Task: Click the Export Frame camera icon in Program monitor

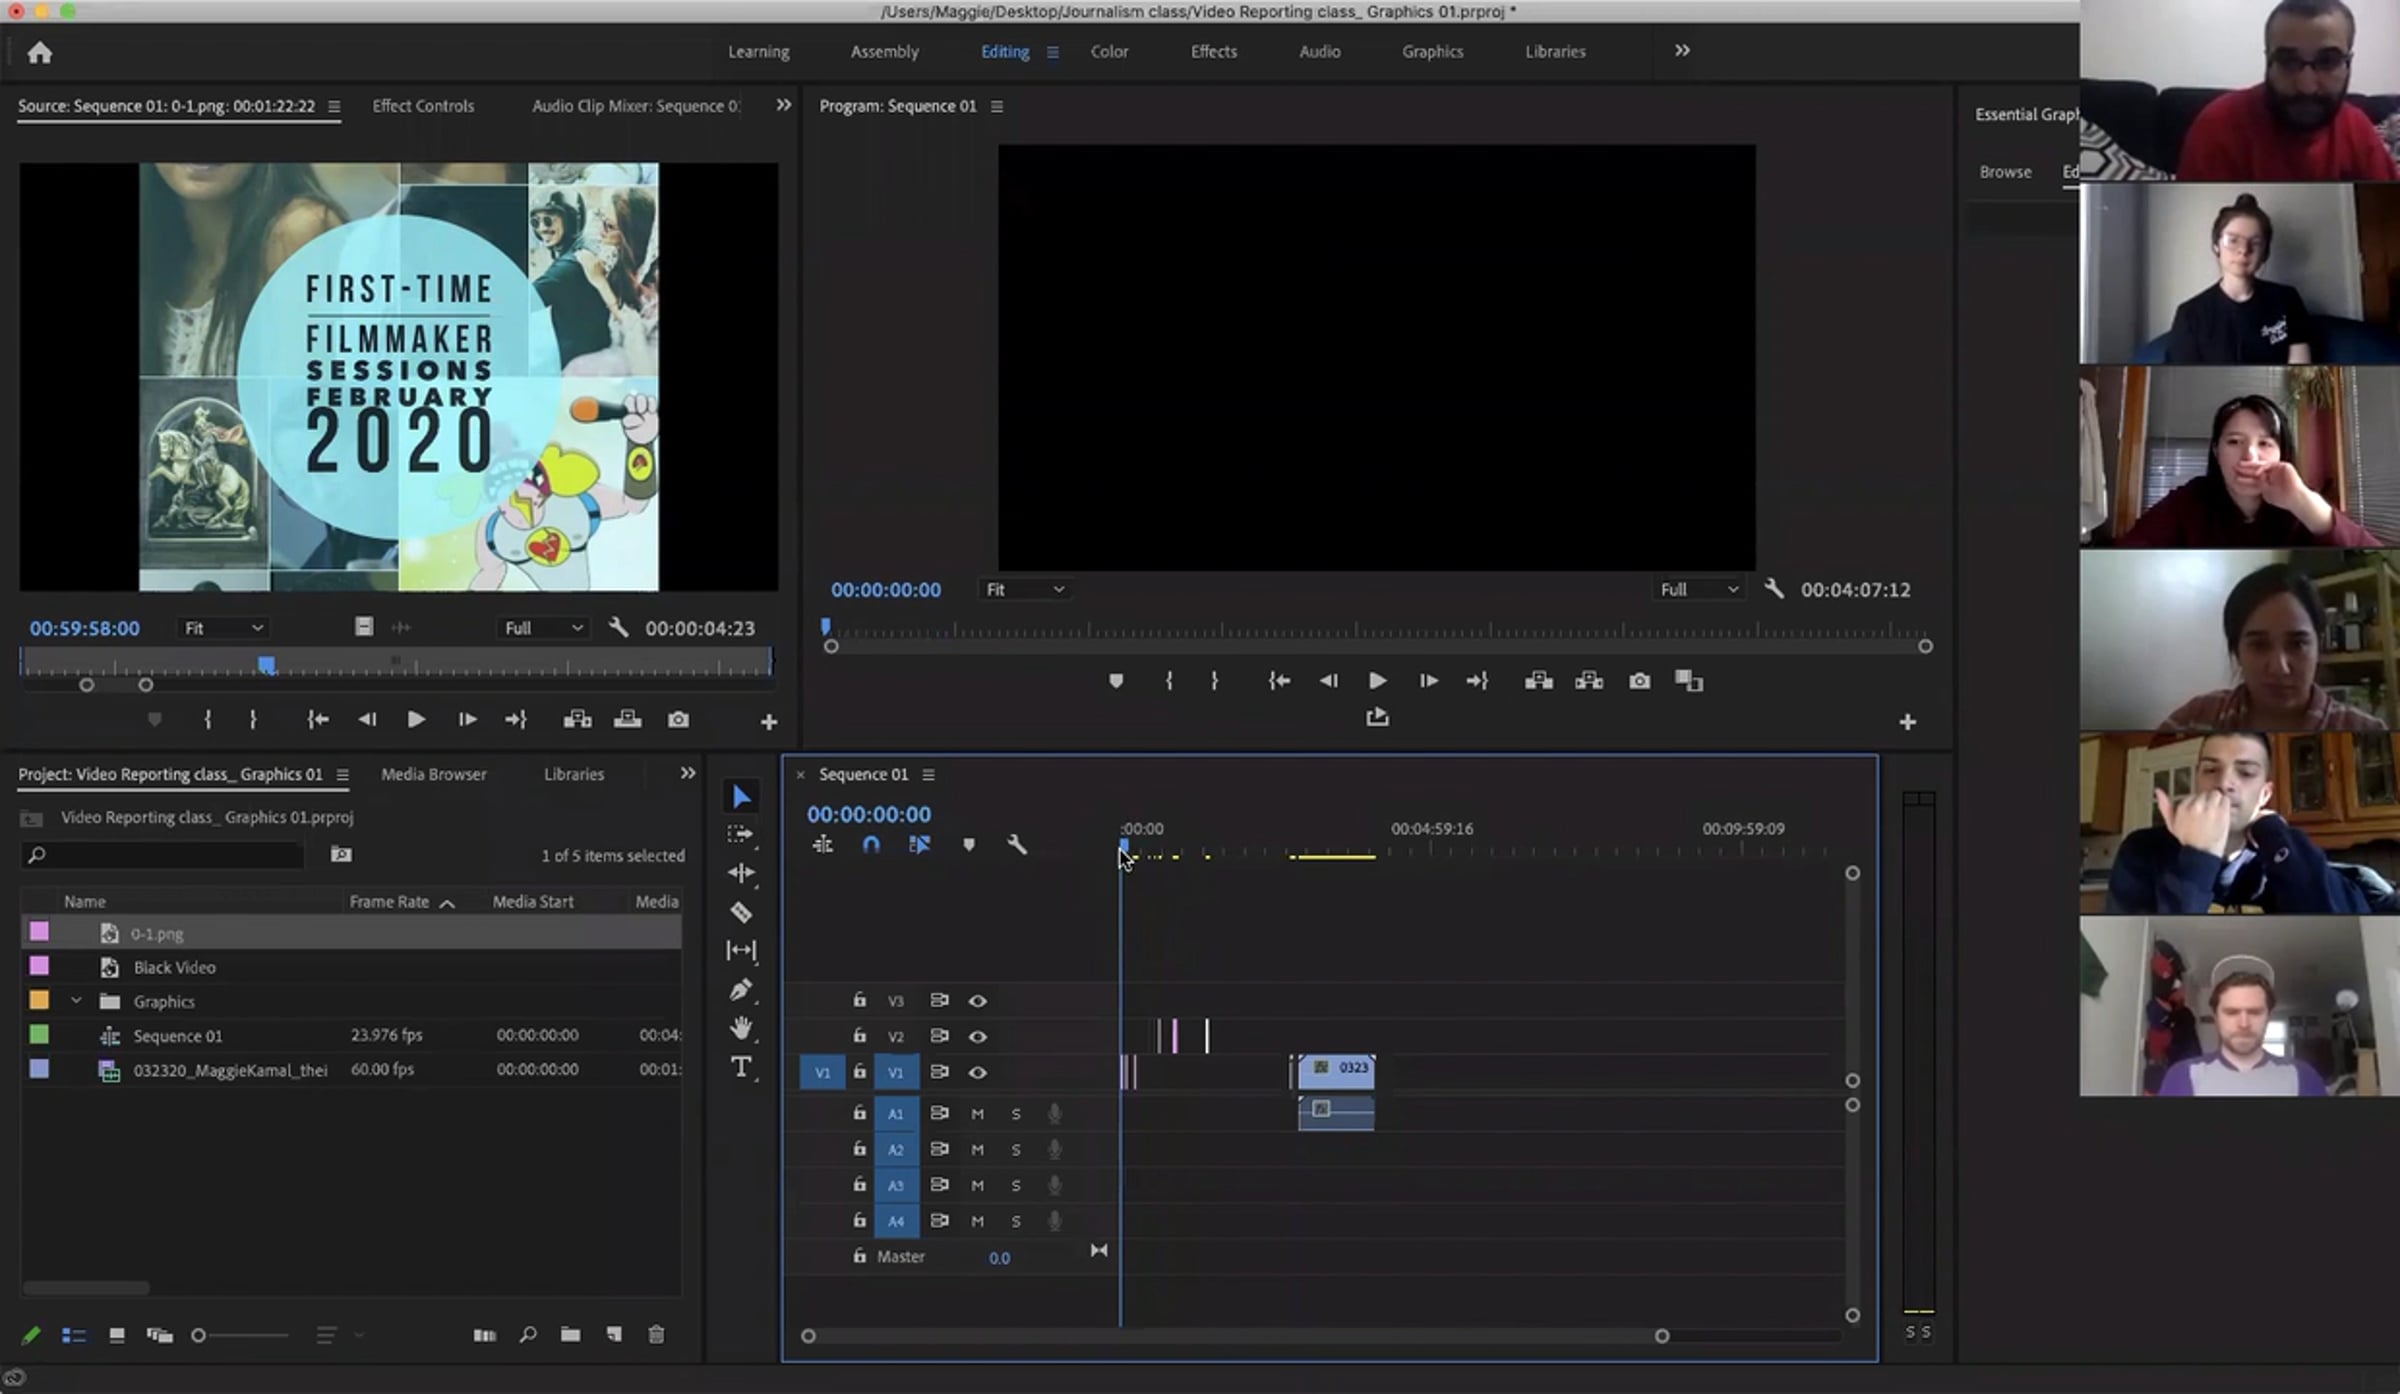Action: click(x=1639, y=681)
